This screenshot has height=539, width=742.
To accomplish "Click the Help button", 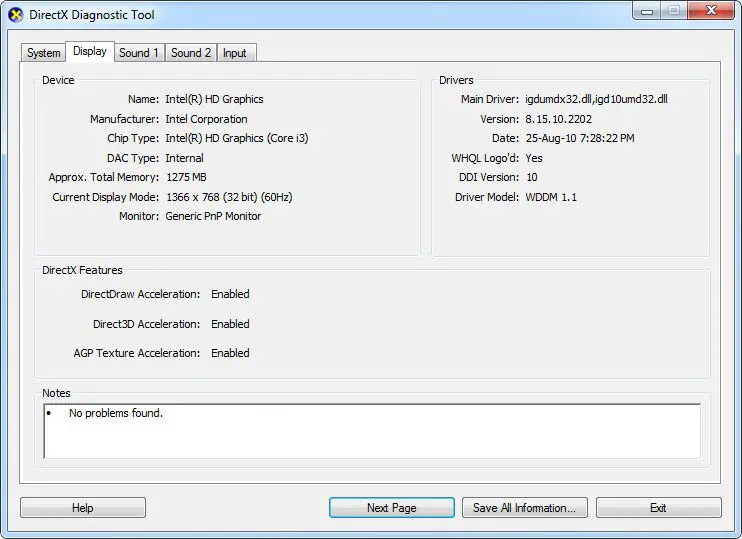I will coord(83,508).
